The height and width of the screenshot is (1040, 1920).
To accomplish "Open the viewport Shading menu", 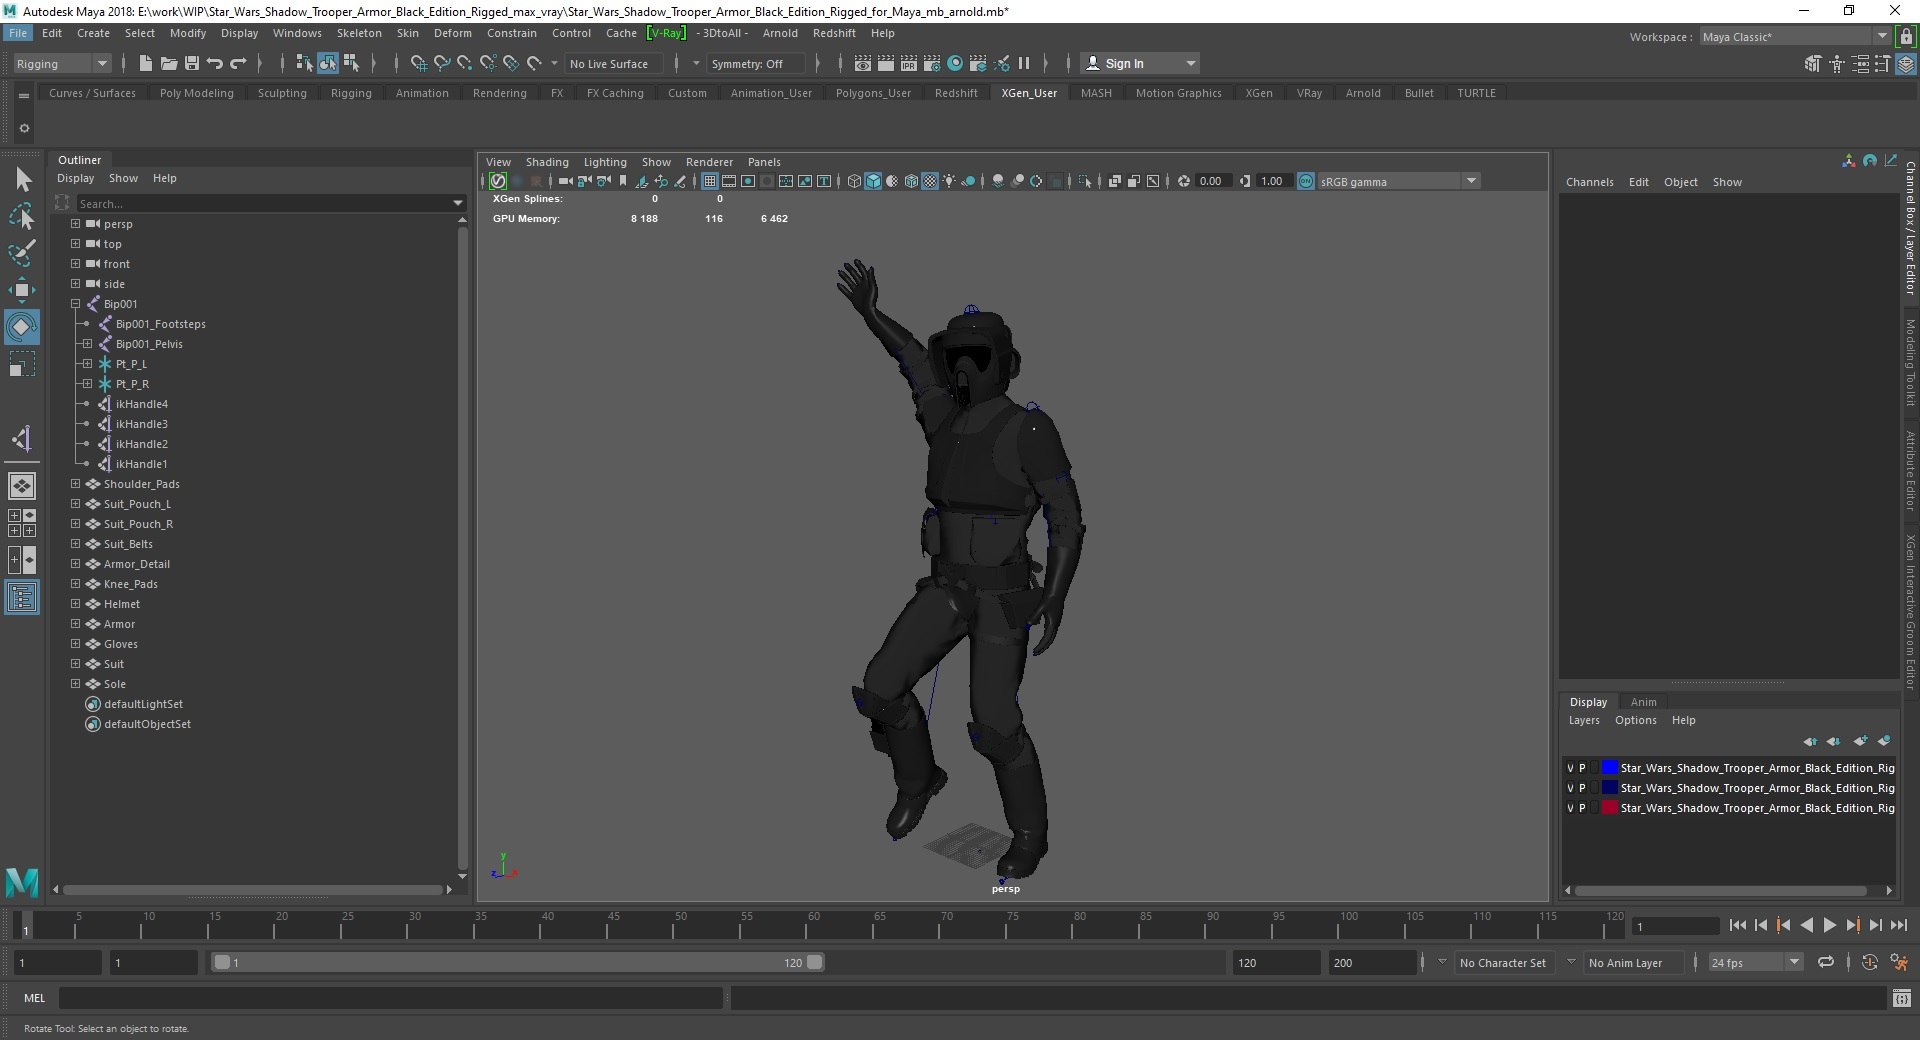I will [547, 162].
